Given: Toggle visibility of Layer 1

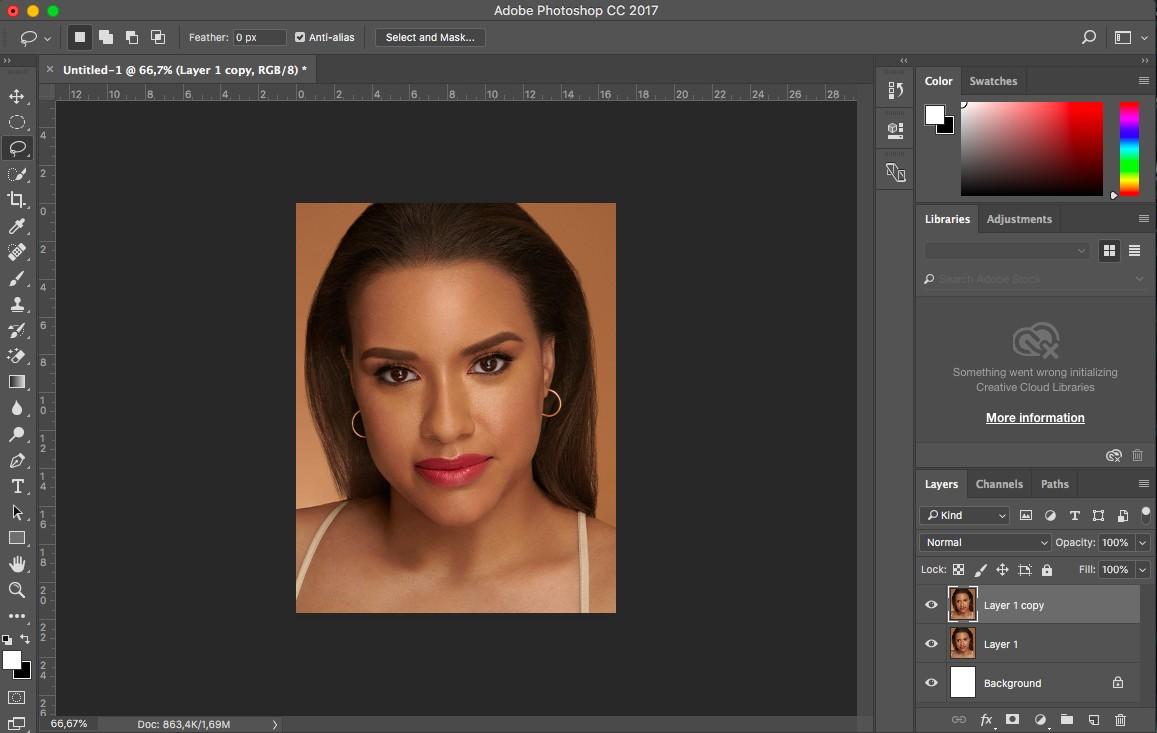Looking at the screenshot, I should tap(931, 643).
